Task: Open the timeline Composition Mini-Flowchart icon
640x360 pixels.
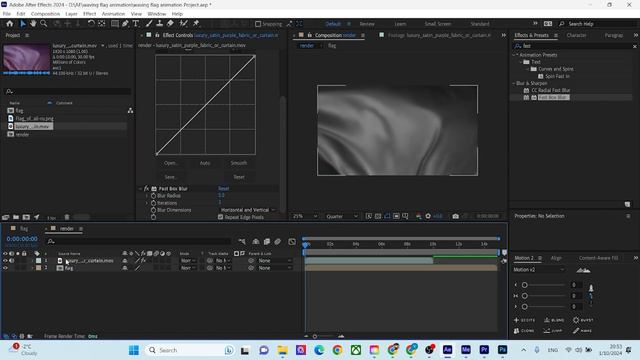Action: [x=242, y=242]
